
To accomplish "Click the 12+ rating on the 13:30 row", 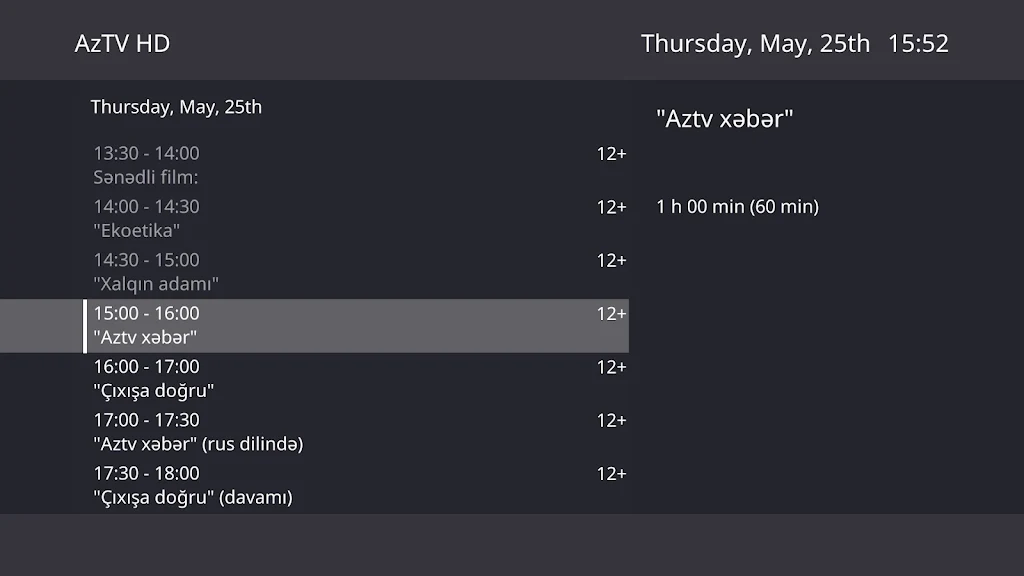I will tap(611, 154).
